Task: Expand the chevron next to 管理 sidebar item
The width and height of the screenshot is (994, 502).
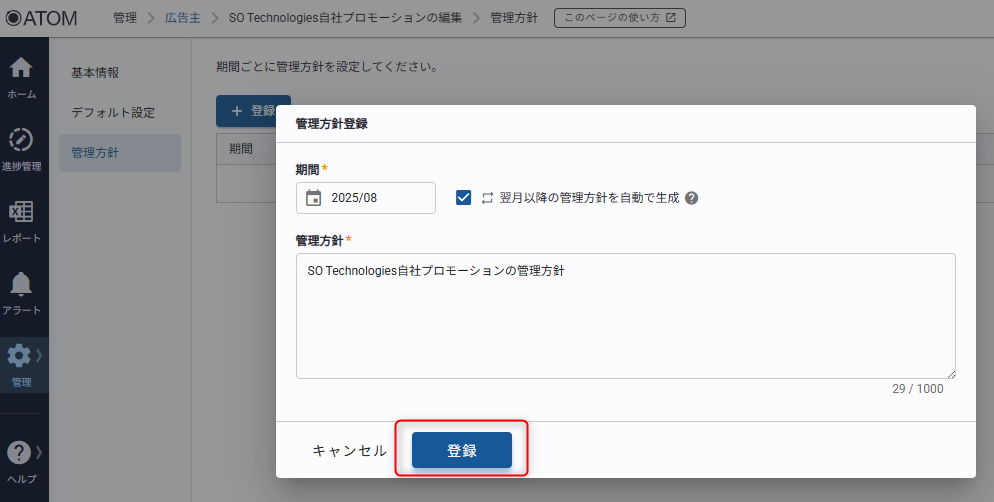Action: pyautogui.click(x=39, y=356)
